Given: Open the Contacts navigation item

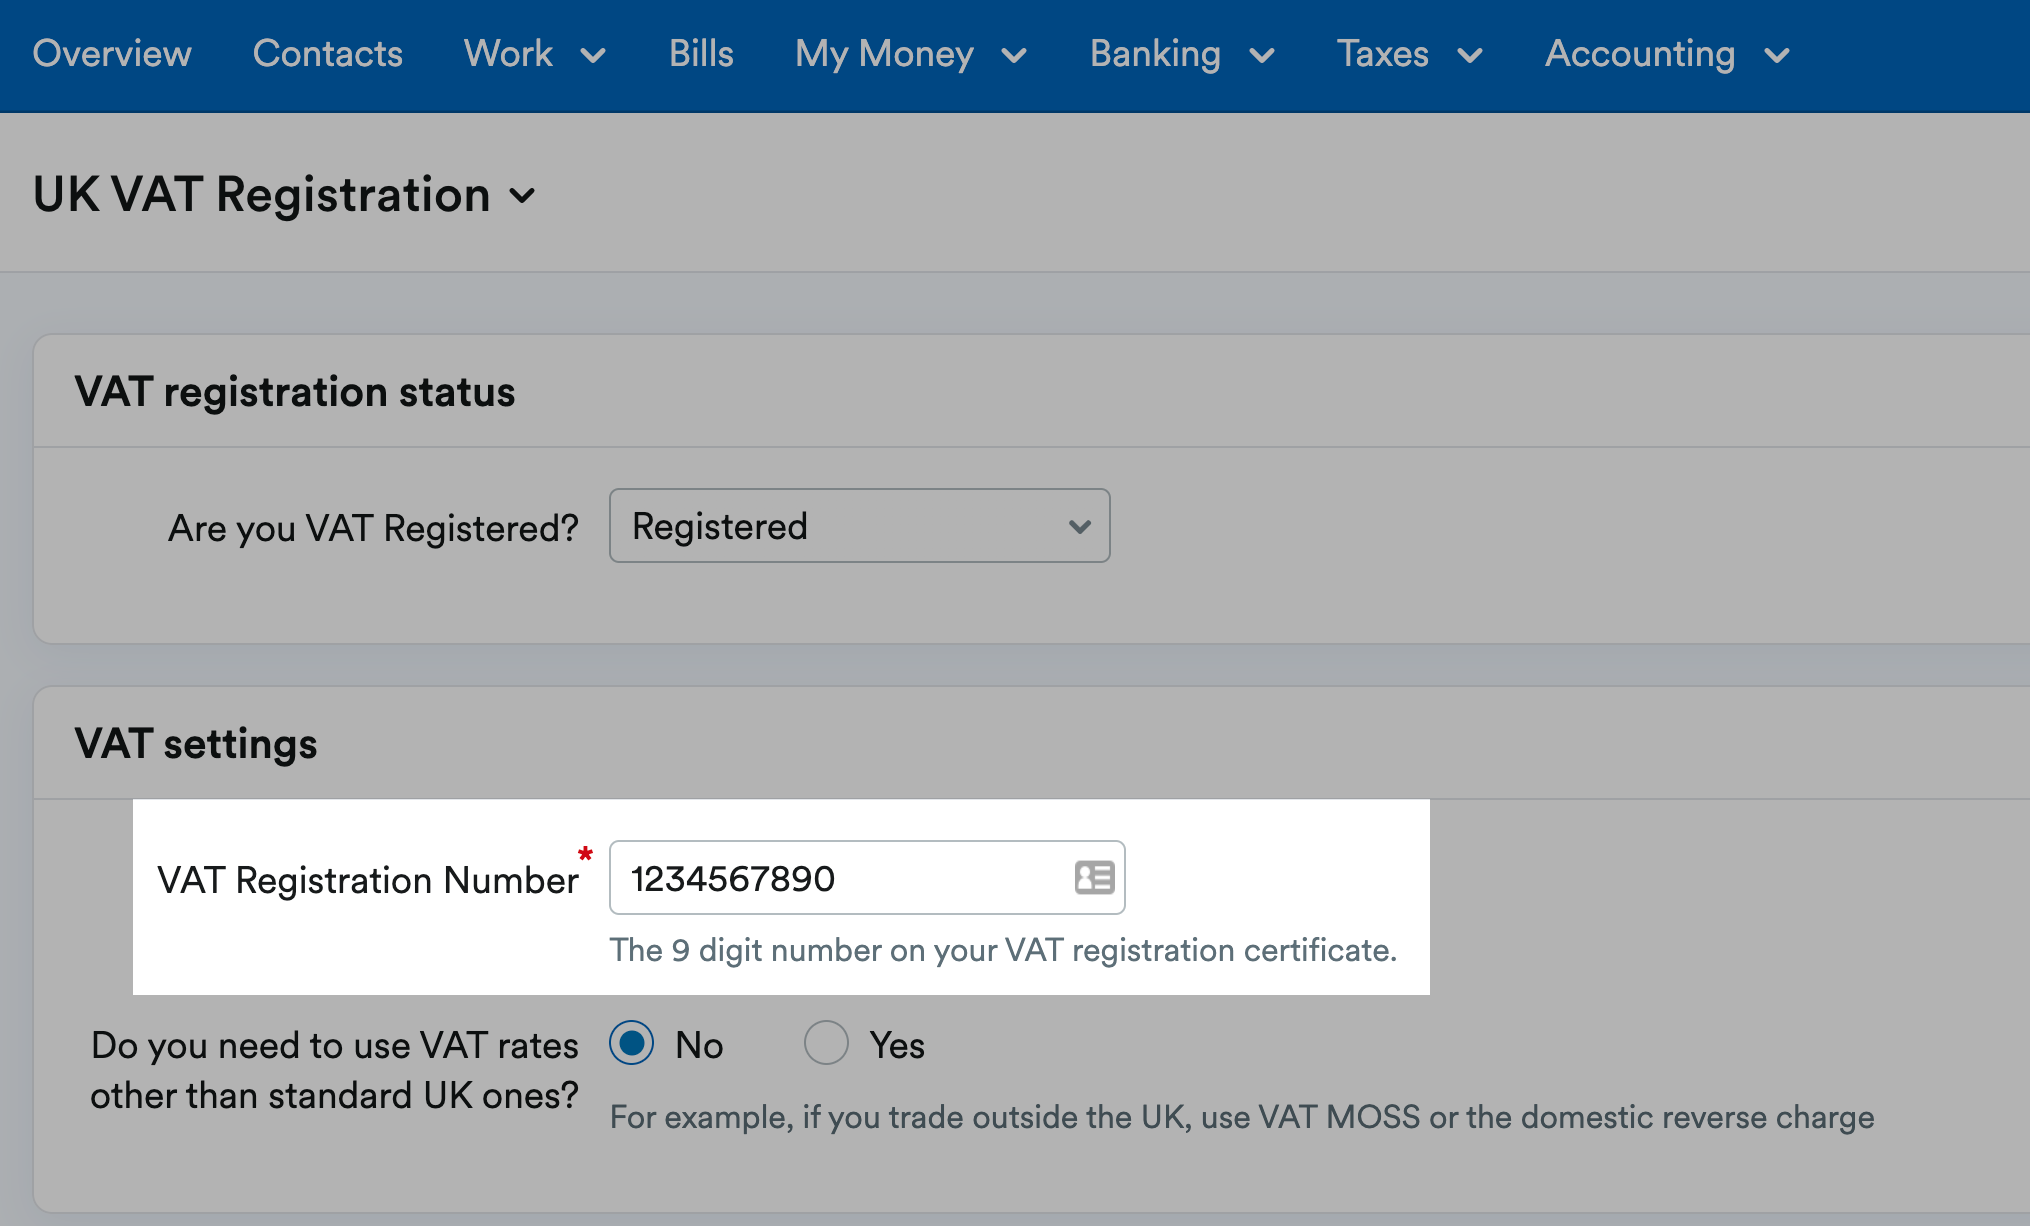Looking at the screenshot, I should point(327,54).
